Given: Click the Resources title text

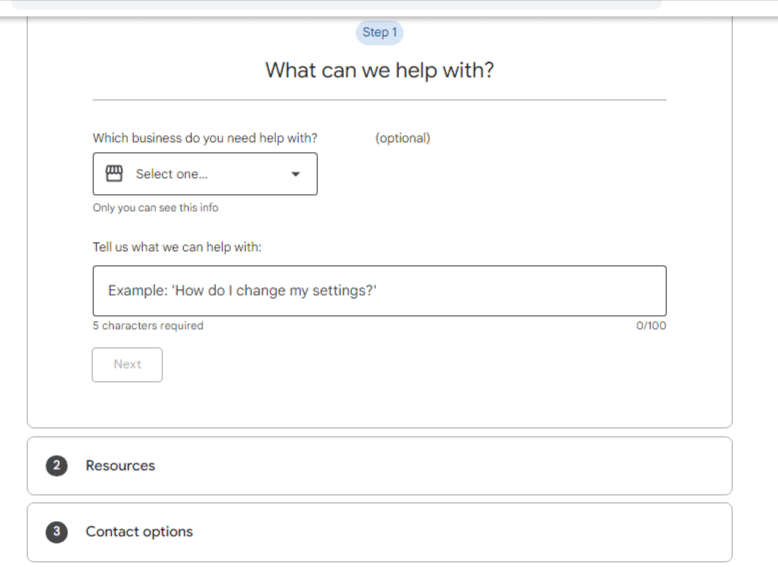Looking at the screenshot, I should [x=120, y=466].
